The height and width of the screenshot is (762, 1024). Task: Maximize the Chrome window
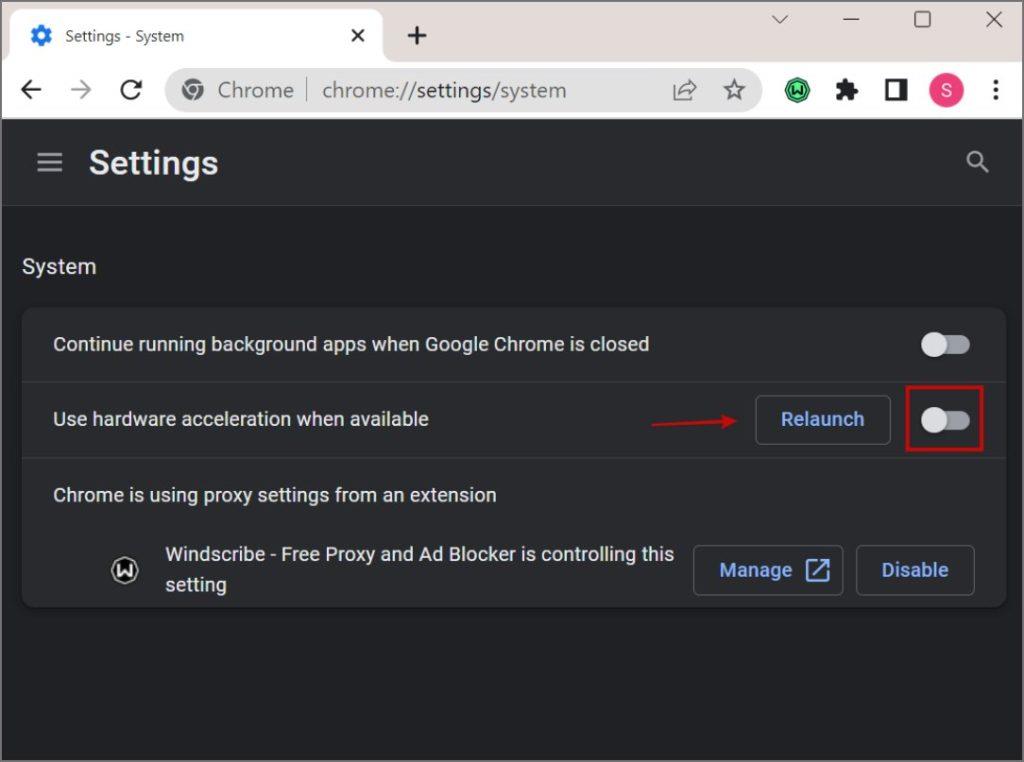pos(922,20)
